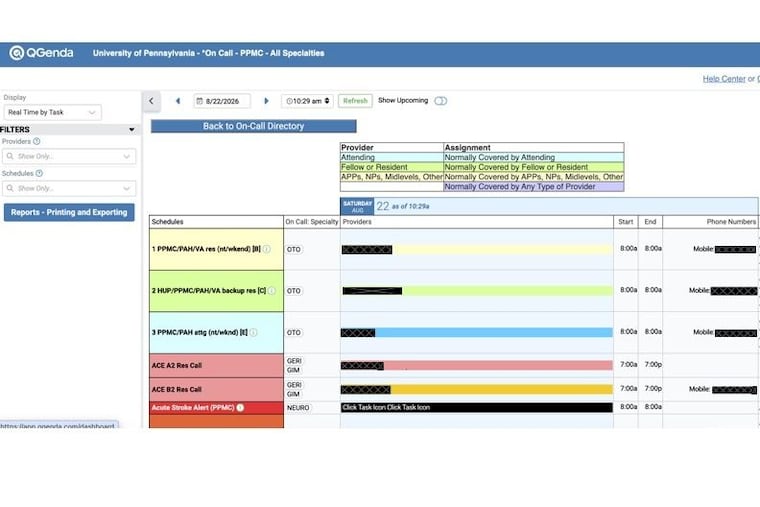The width and height of the screenshot is (760, 507).
Task: Click search icon in Providers filter
Action: (x=10, y=156)
